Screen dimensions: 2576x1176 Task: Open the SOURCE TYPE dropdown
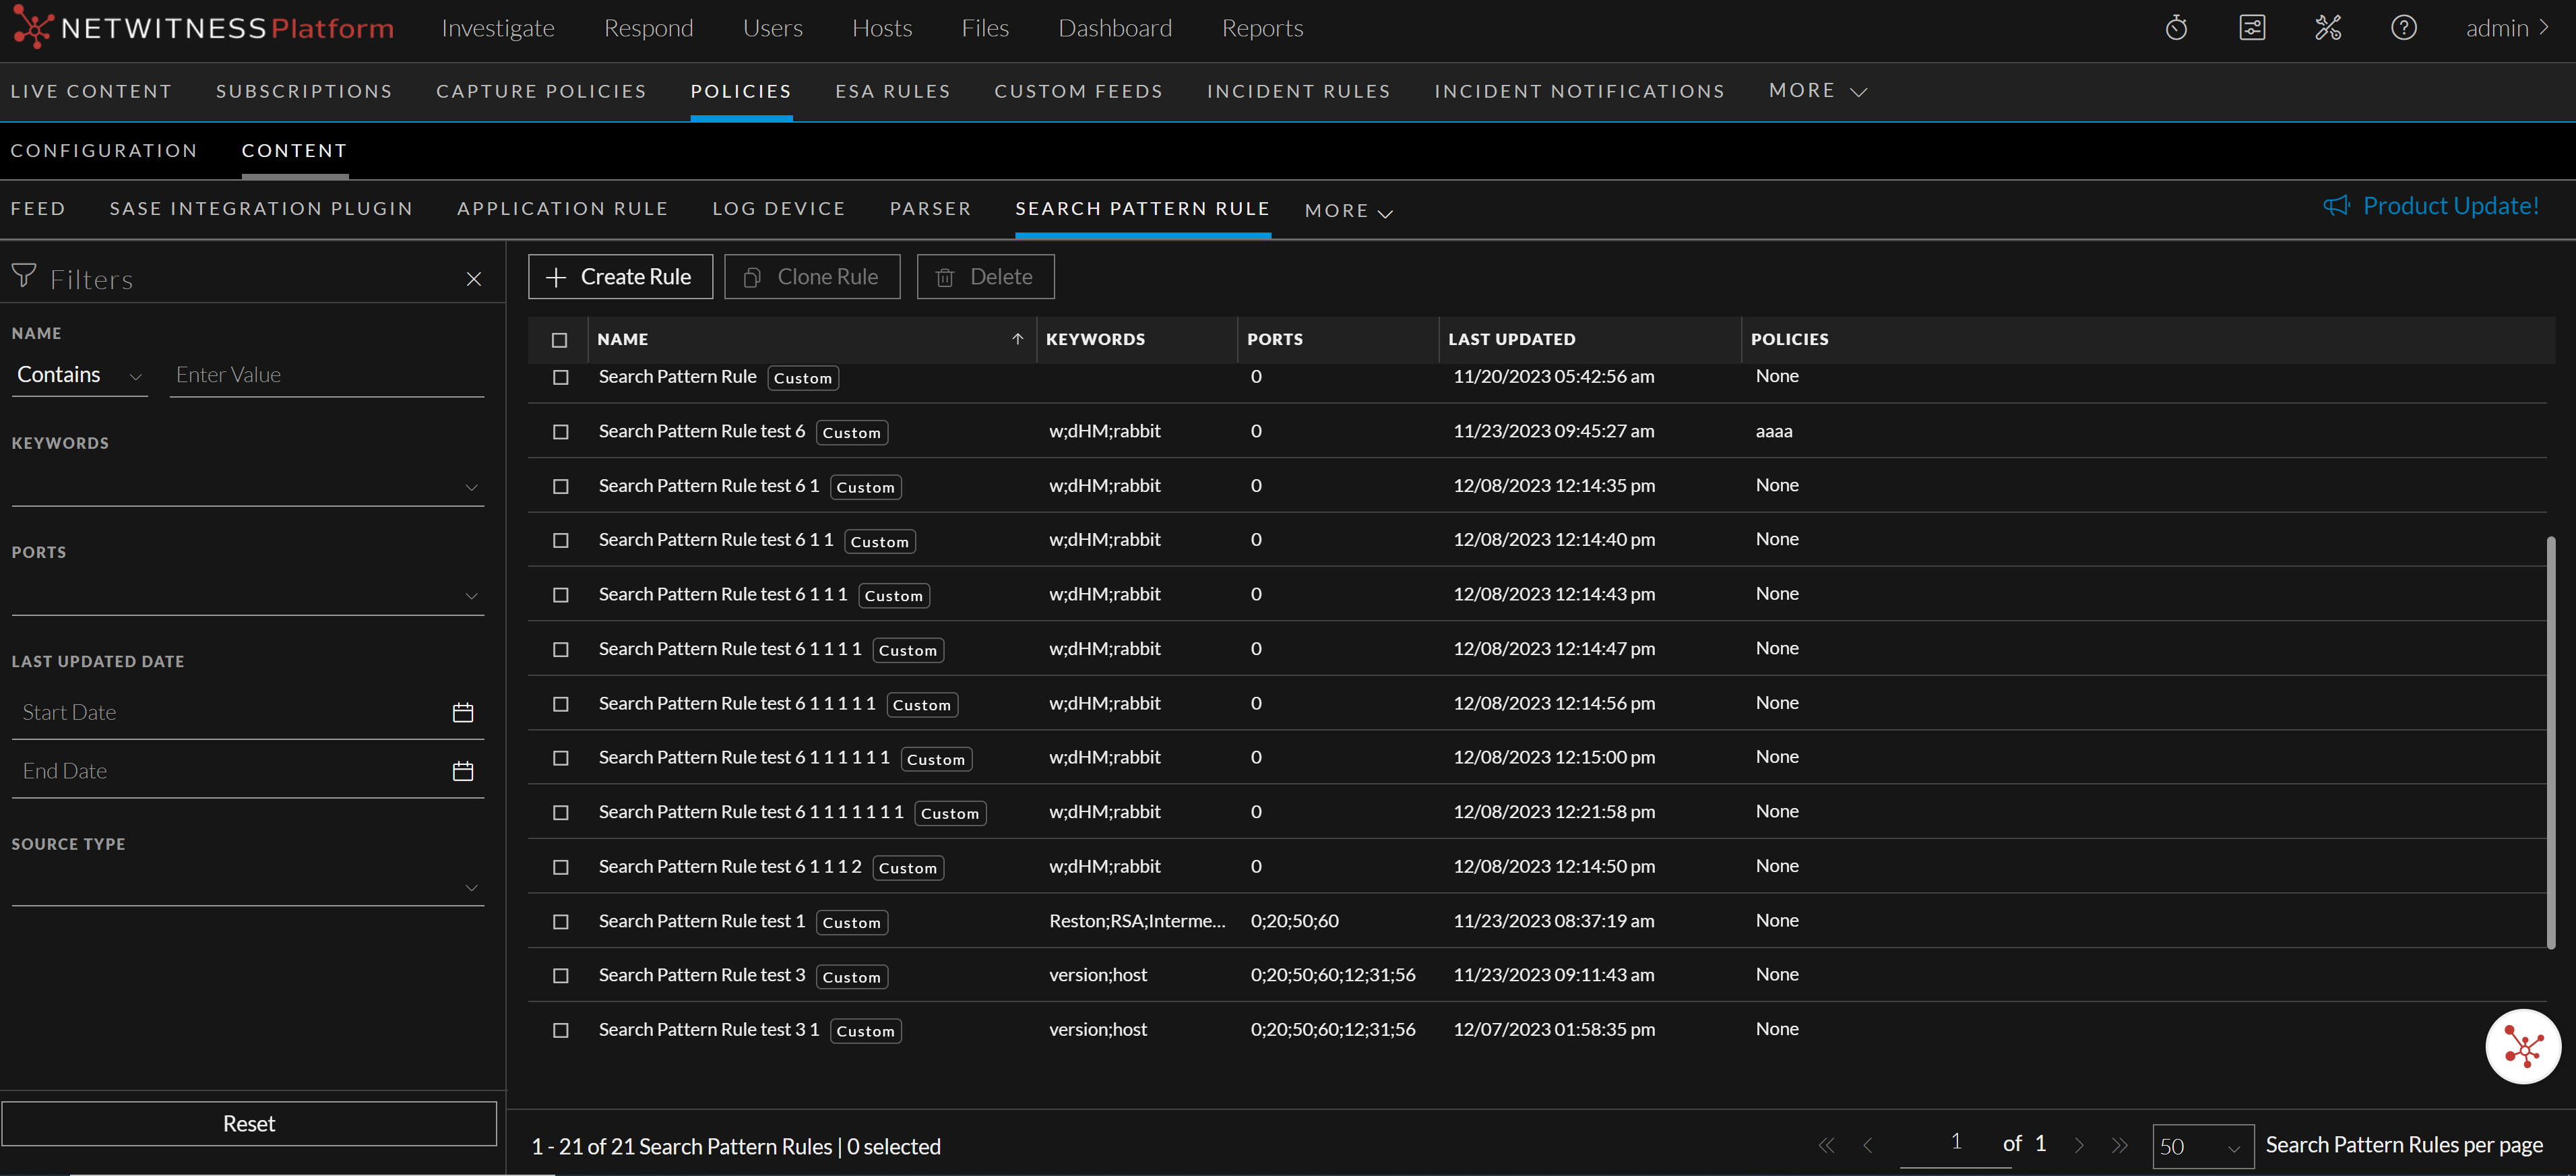tap(471, 888)
